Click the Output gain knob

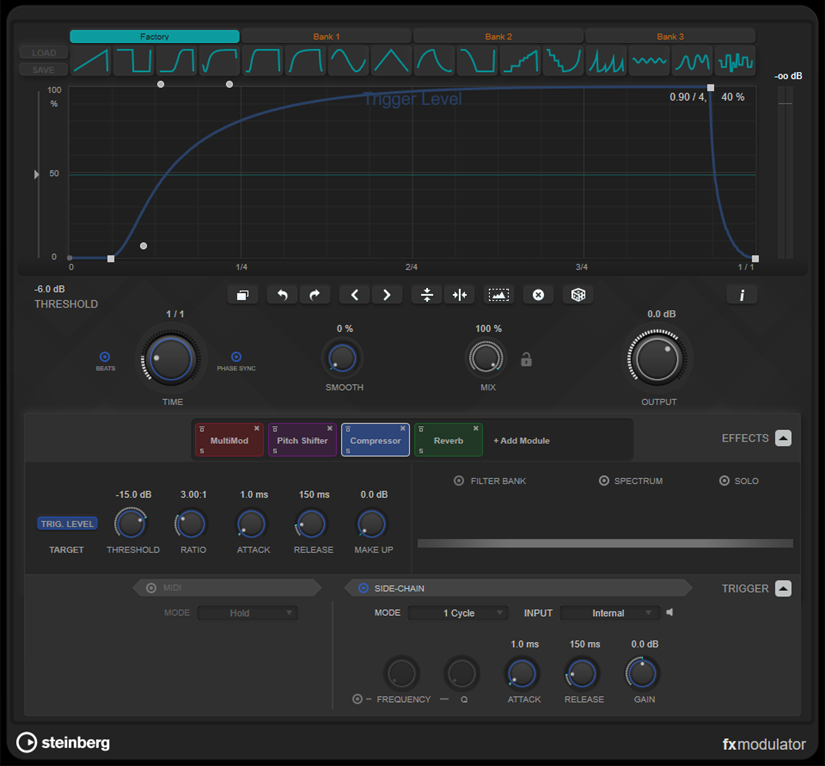pyautogui.click(x=657, y=358)
